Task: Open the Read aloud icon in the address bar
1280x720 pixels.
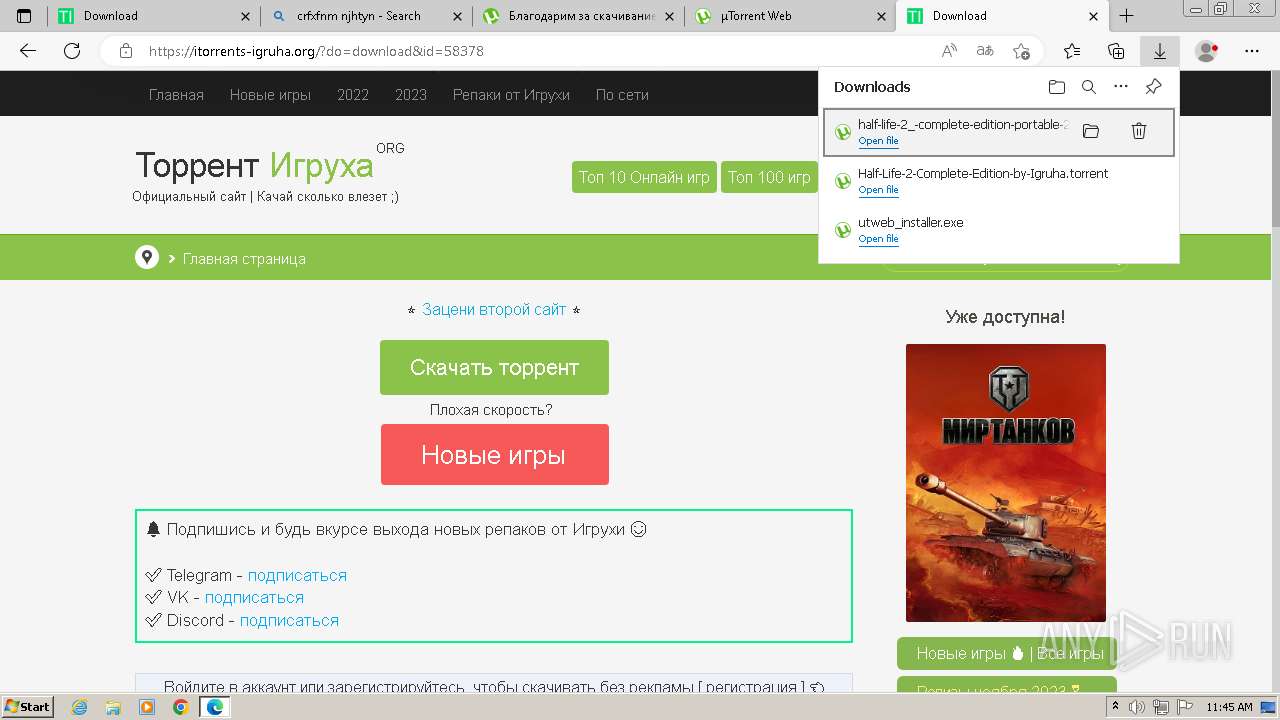Action: coord(949,51)
